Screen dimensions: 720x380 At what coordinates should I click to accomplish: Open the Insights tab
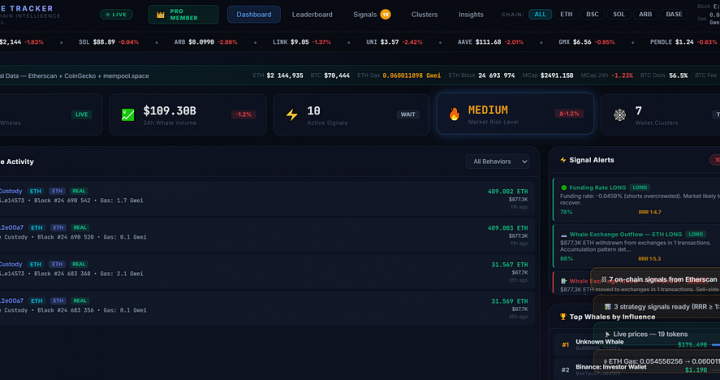click(471, 15)
